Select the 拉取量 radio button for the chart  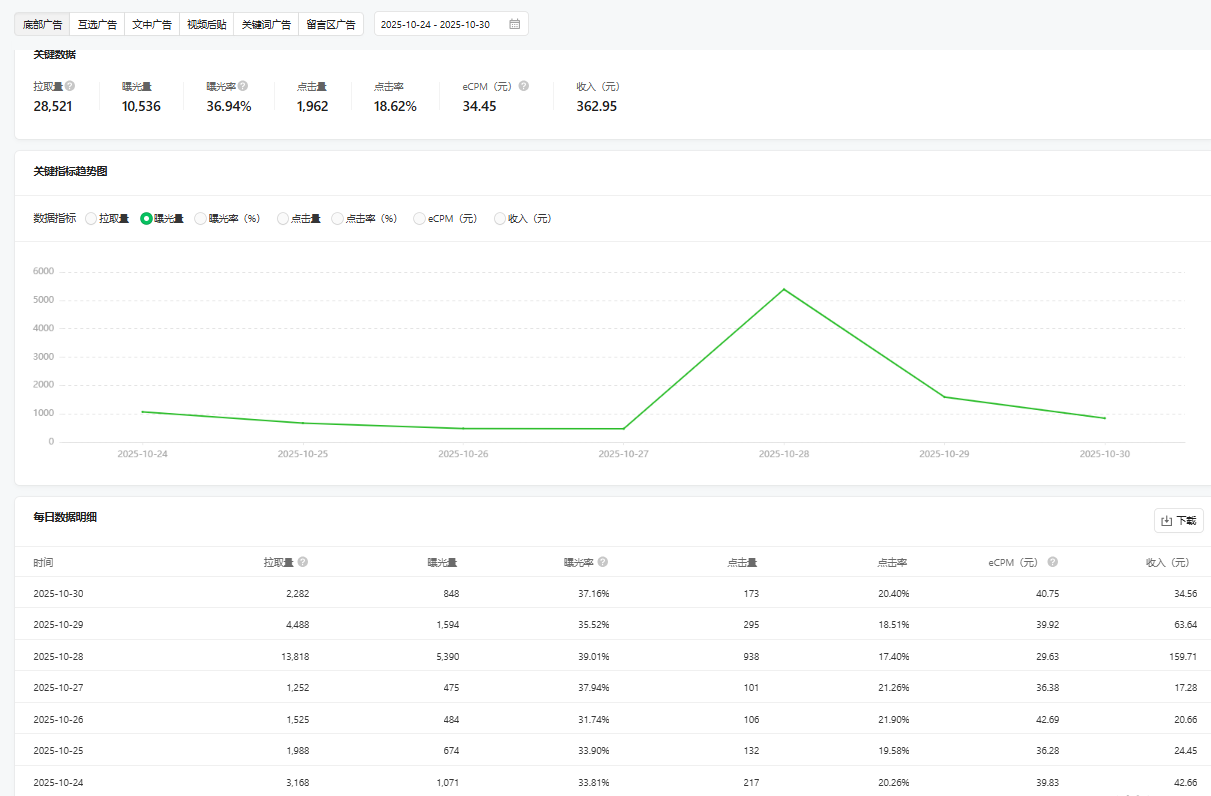coord(91,218)
